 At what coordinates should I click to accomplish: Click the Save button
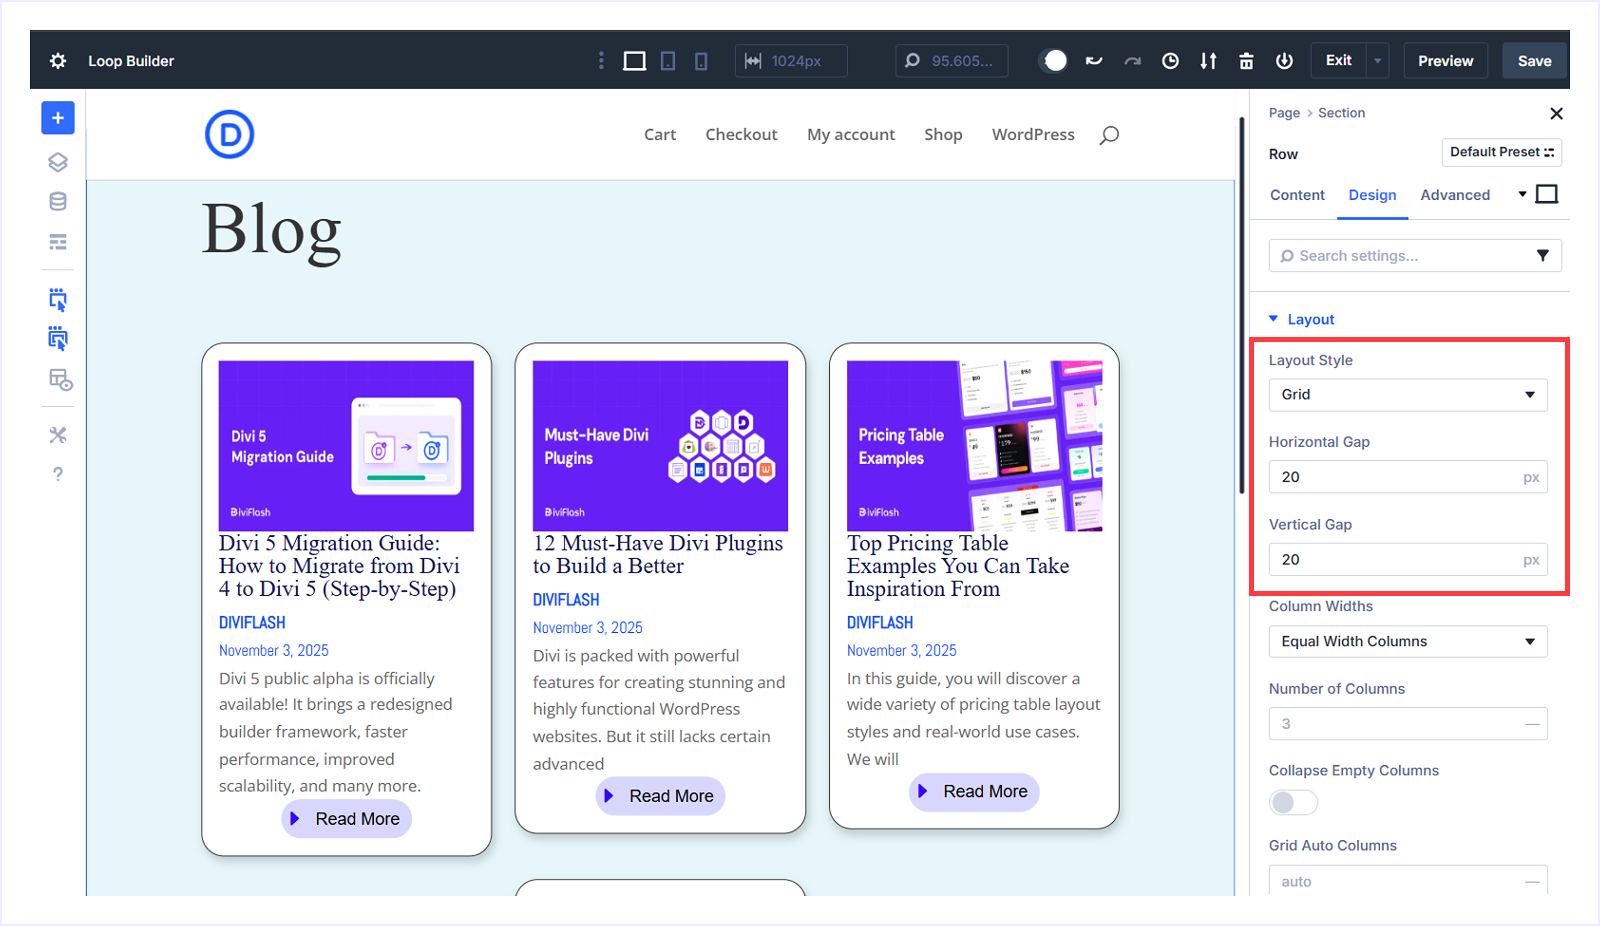(x=1534, y=61)
